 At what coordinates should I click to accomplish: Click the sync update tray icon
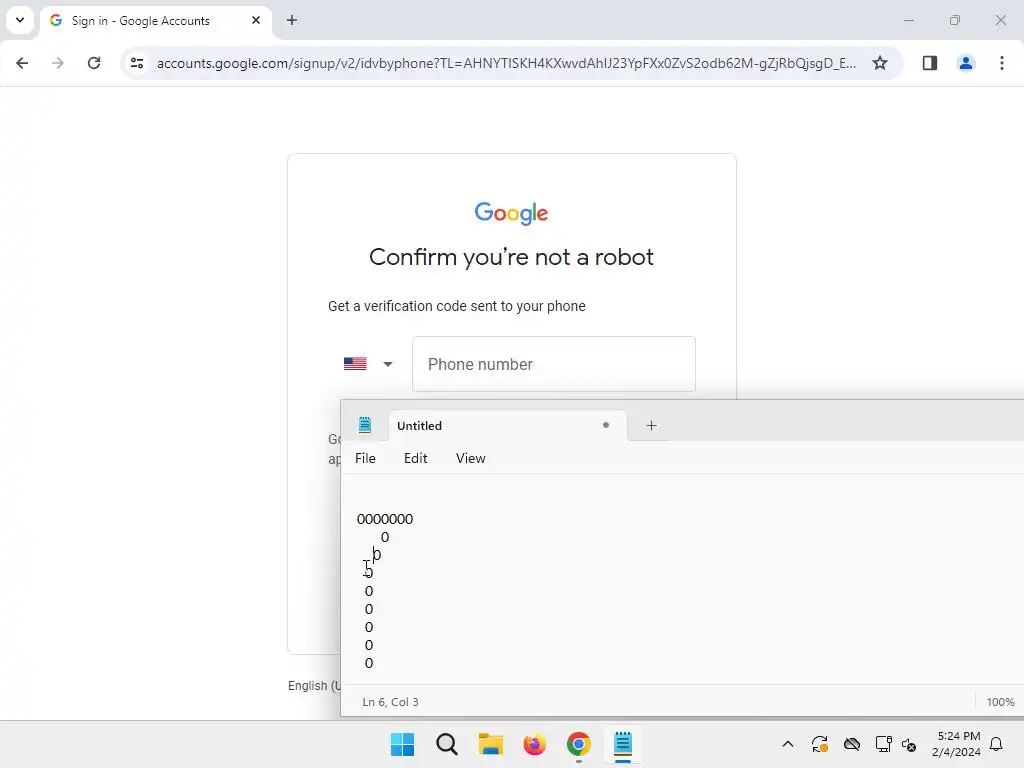[x=820, y=744]
